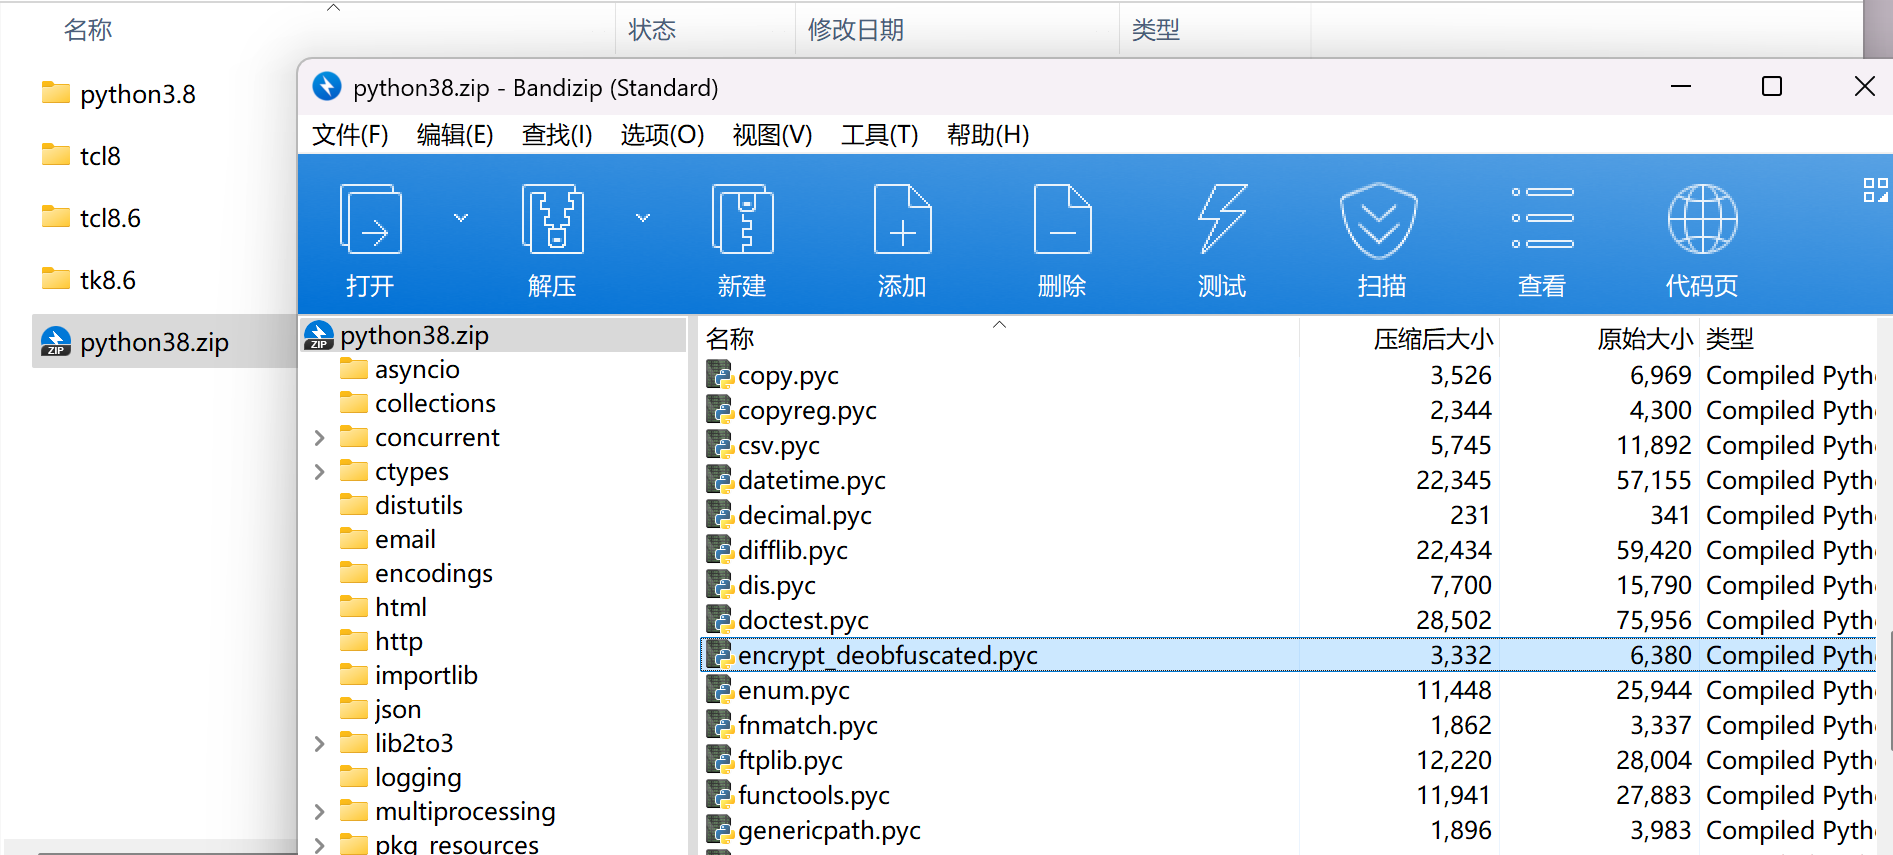Open the 文件(F) menu

pyautogui.click(x=350, y=135)
